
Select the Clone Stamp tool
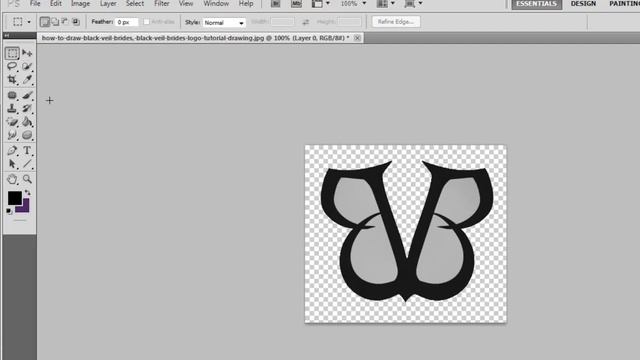(12, 108)
